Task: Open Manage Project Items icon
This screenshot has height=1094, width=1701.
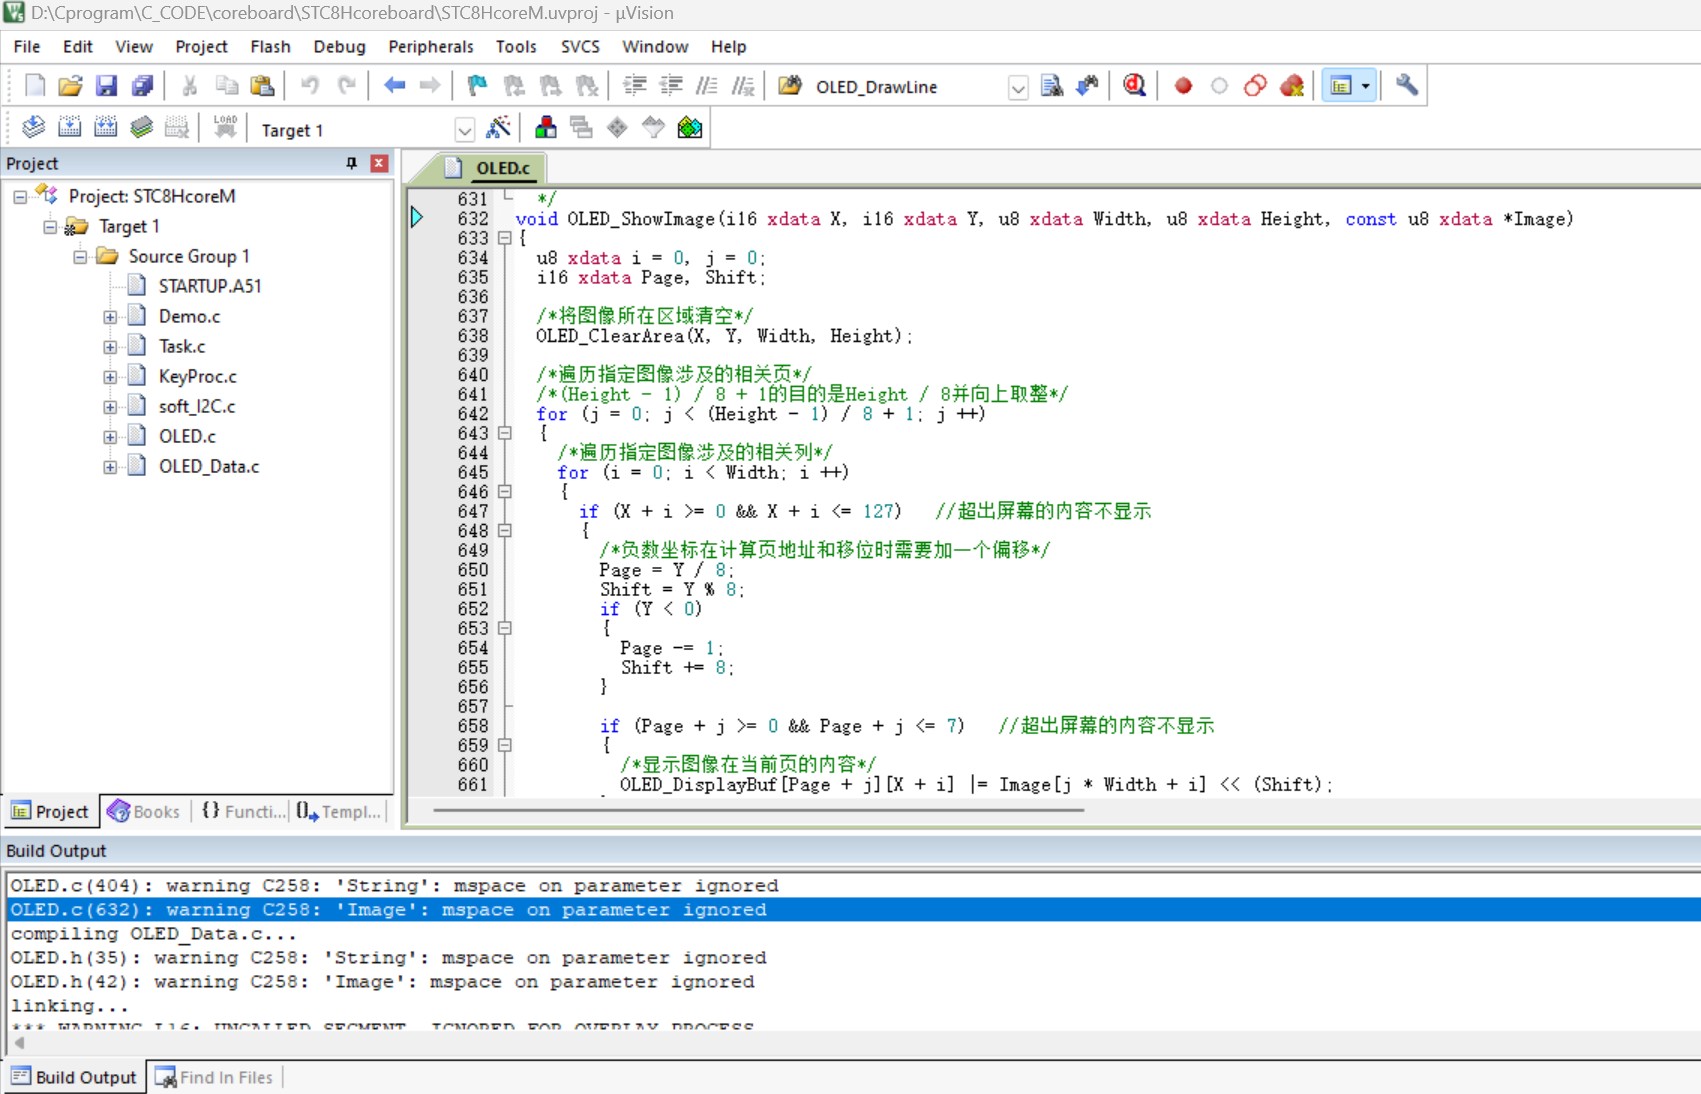Action: (545, 128)
